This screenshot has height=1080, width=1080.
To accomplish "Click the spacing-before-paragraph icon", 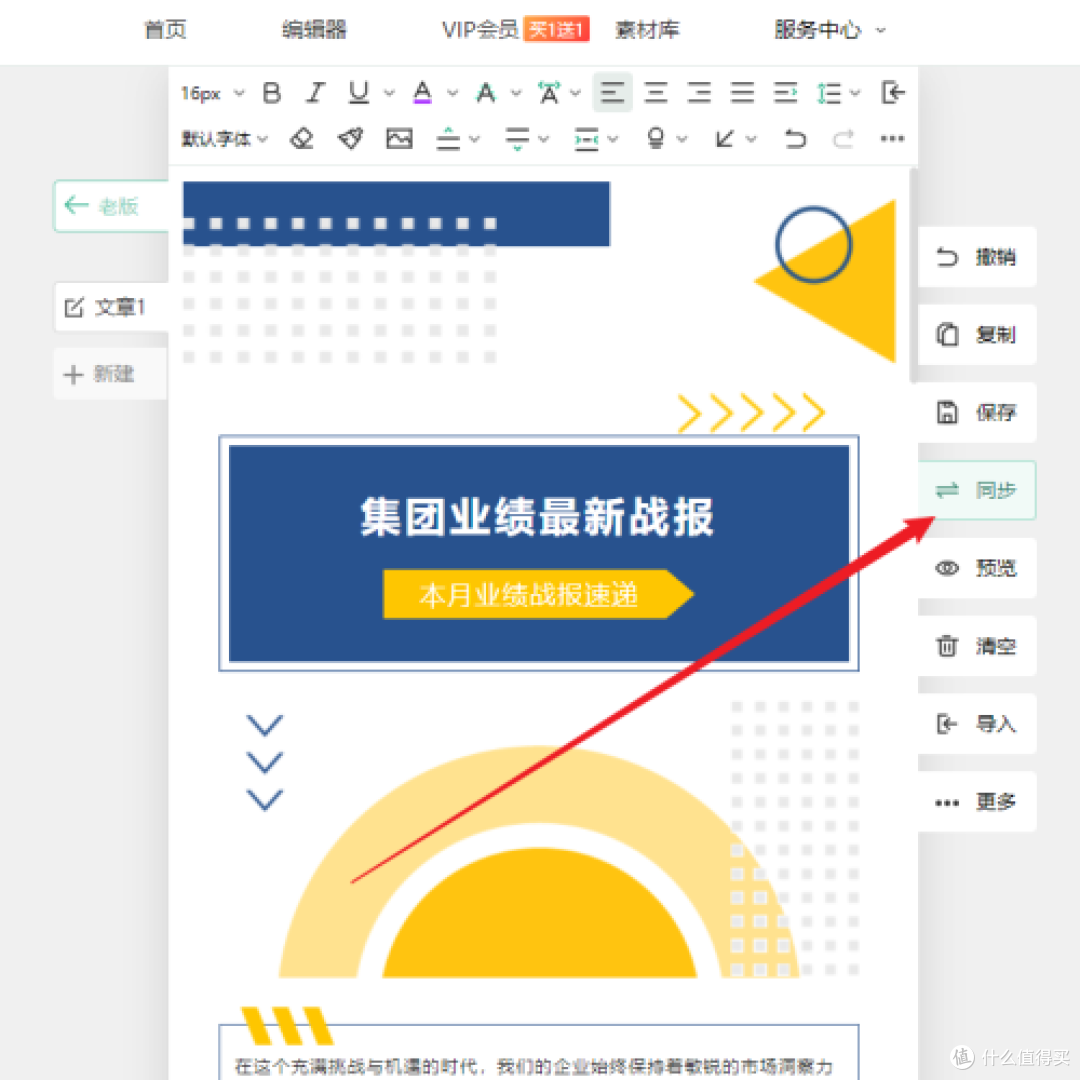I will pos(448,139).
